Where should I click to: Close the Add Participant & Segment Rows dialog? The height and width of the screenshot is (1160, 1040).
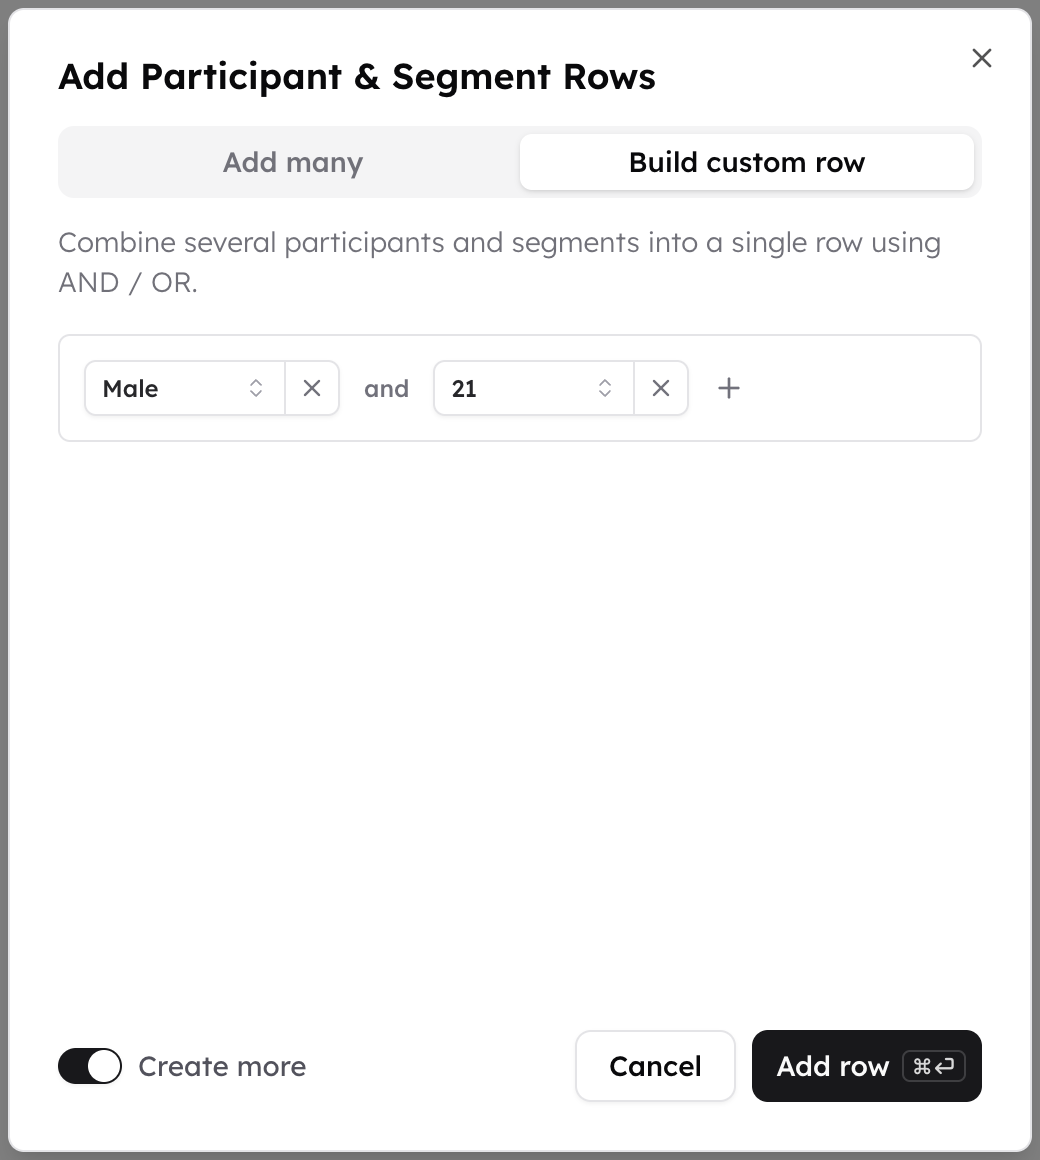[982, 58]
